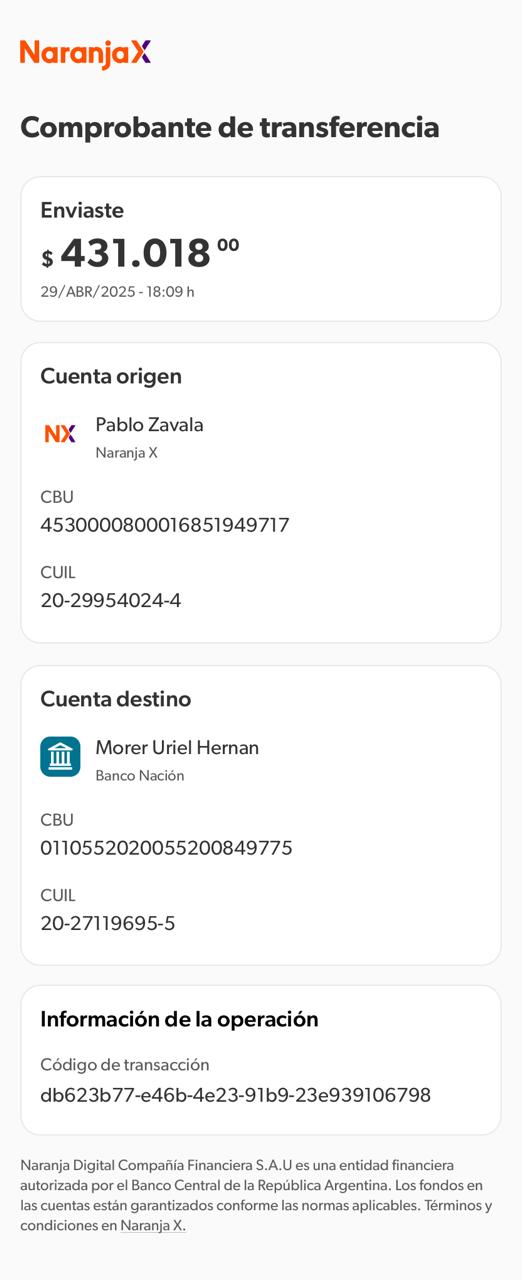
Task: Select the destination CBU 0110552020055200849775
Action: click(x=166, y=848)
